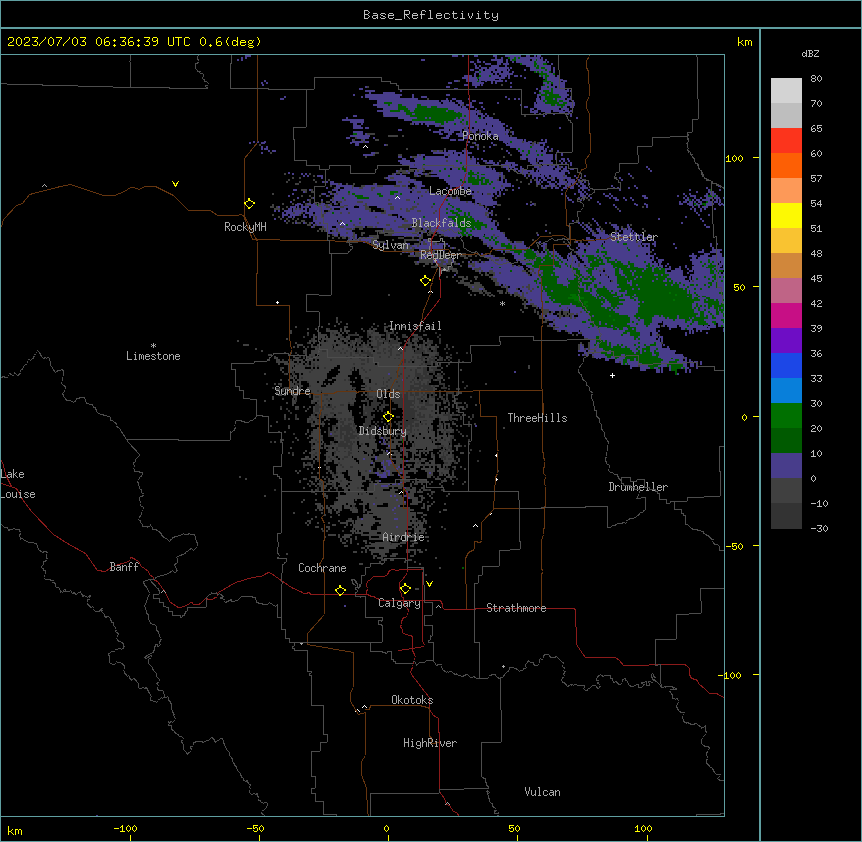The image size is (862, 842).
Task: Click the Airdrie city label
Action: [x=403, y=537]
